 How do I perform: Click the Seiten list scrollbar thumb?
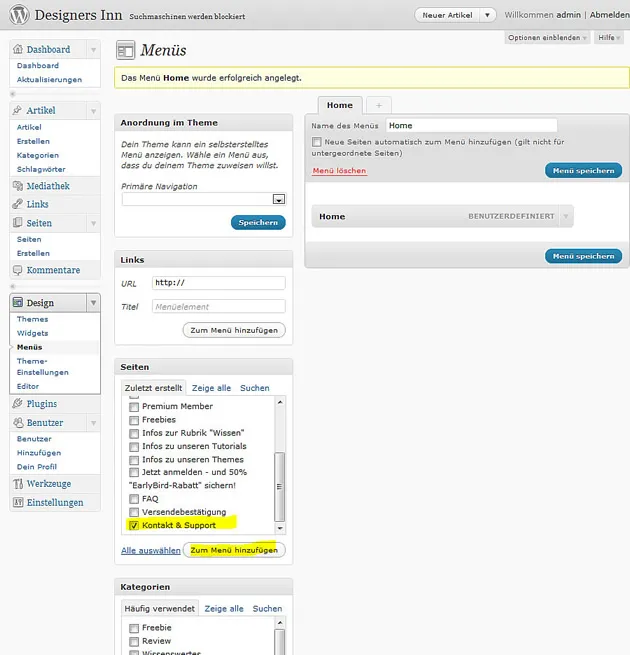pos(279,486)
